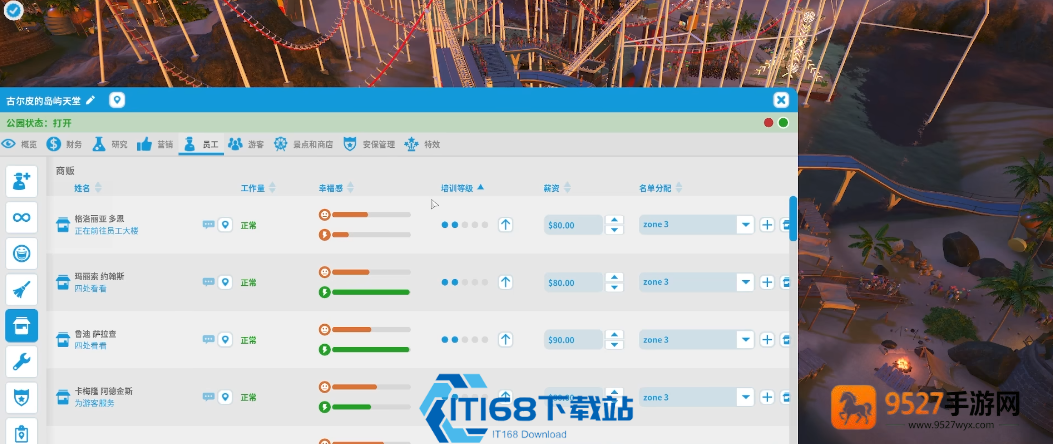
Task: Adjust the $90.00 salary stepper for 鲁迪 萨拉查
Action: [x=614, y=340]
